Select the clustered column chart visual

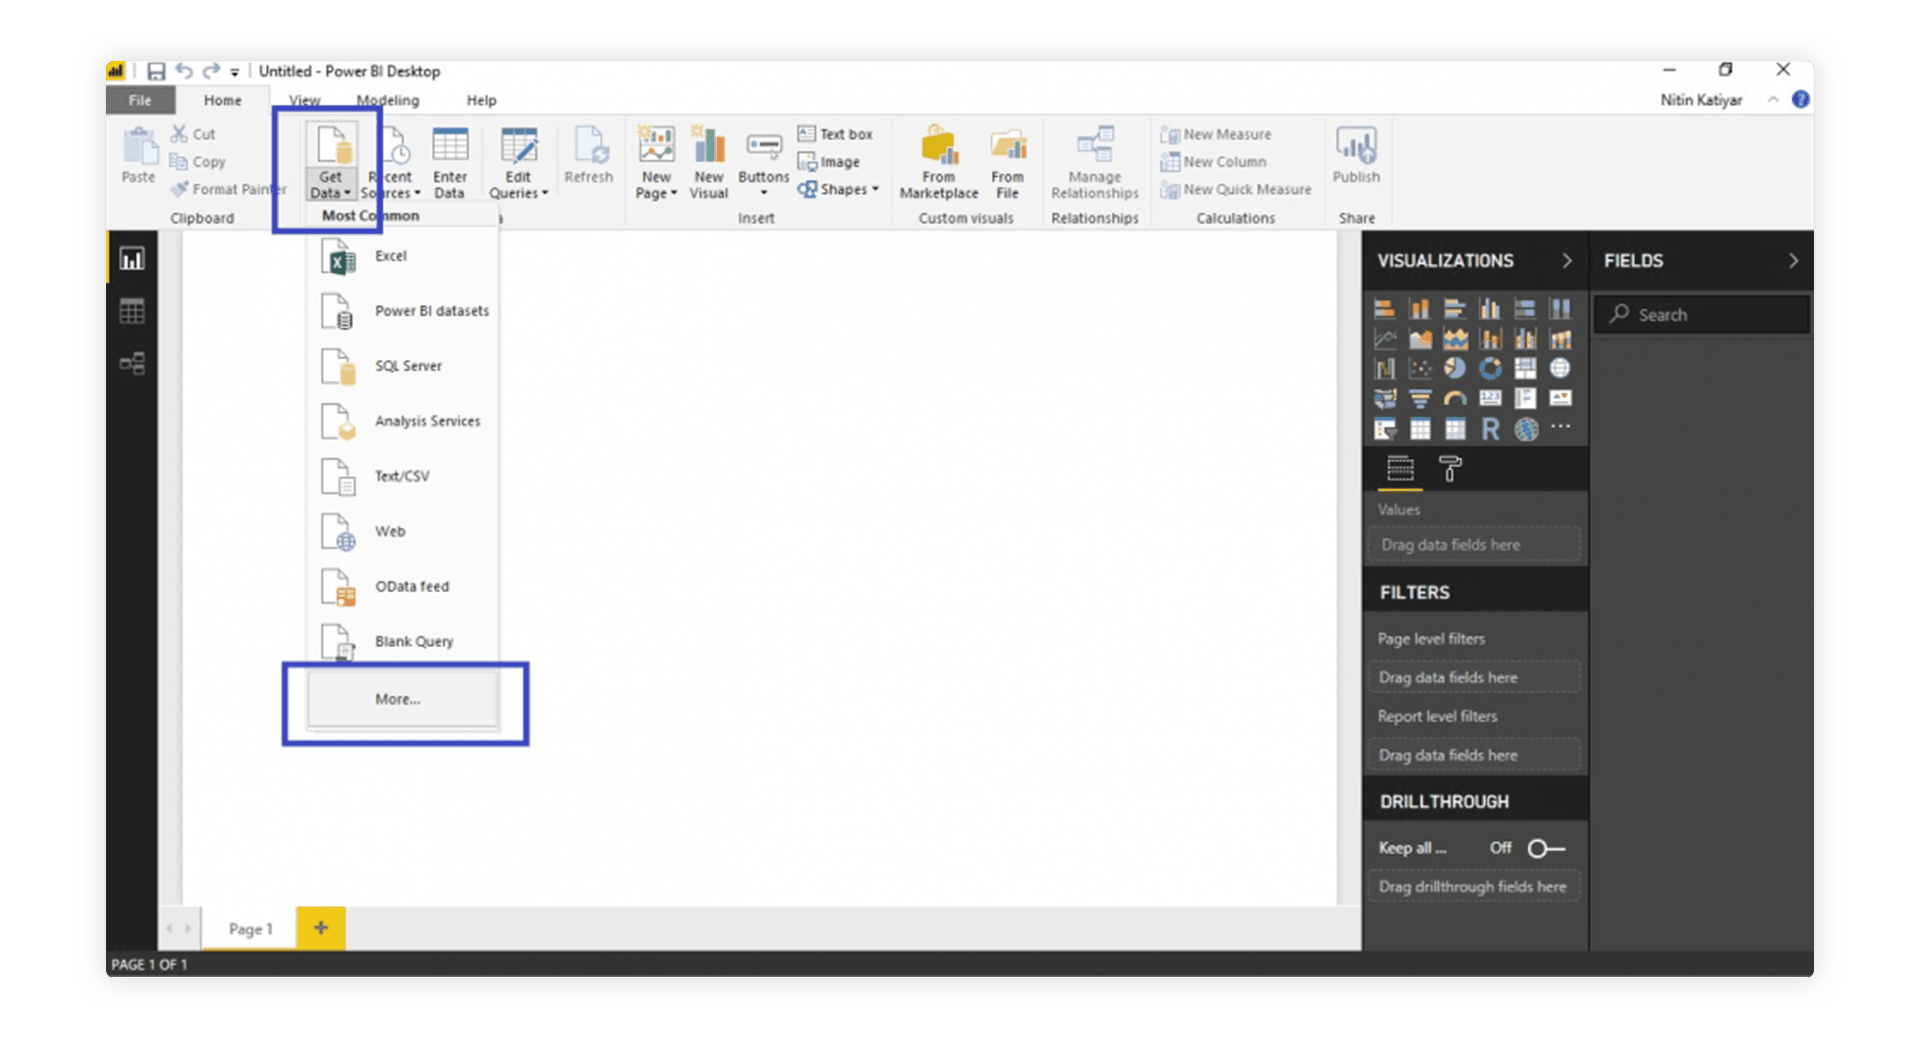1490,308
